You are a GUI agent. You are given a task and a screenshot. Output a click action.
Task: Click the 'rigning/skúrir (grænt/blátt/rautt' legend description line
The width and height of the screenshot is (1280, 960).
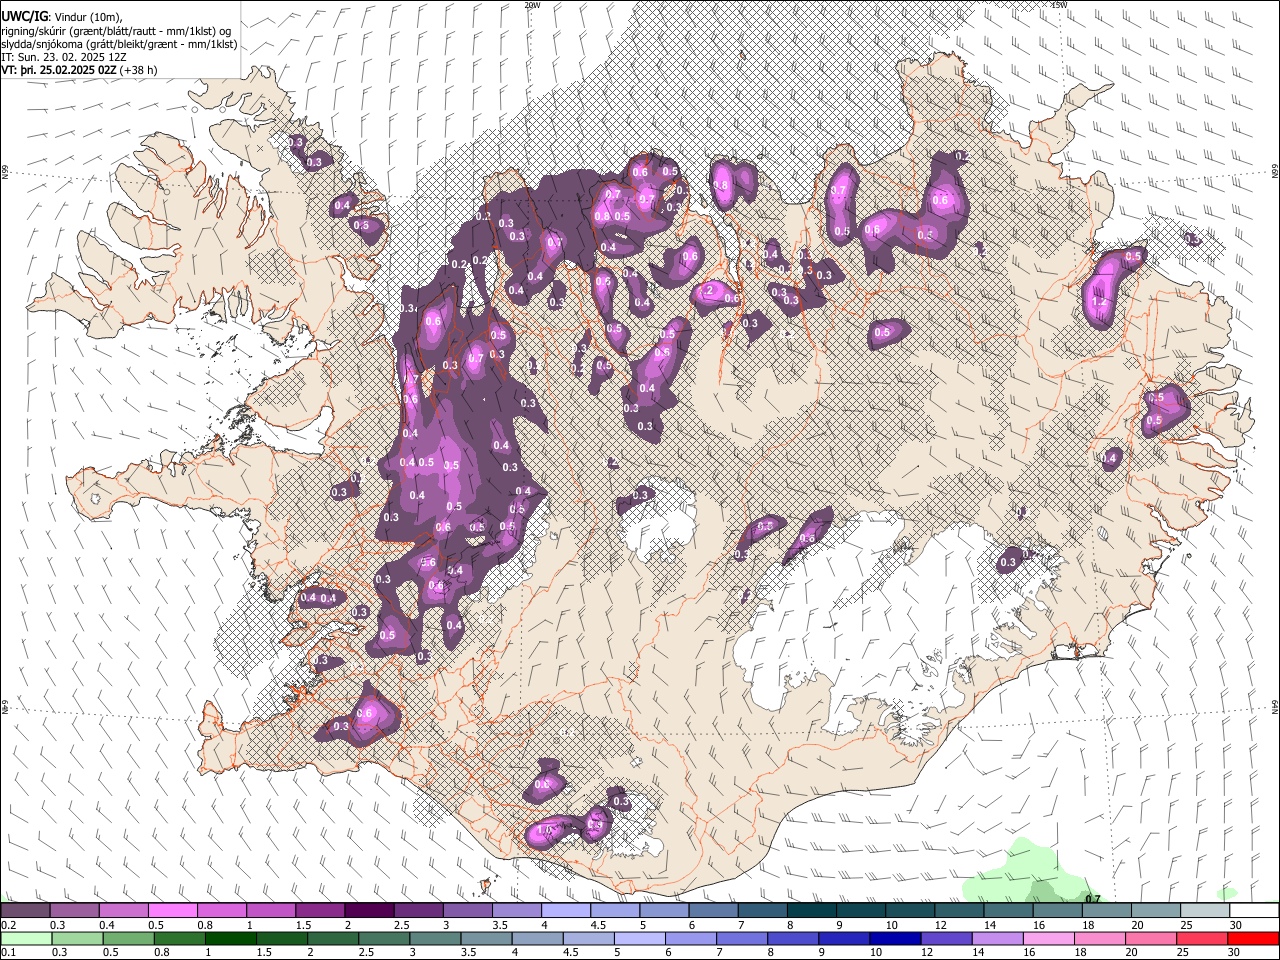pos(118,31)
